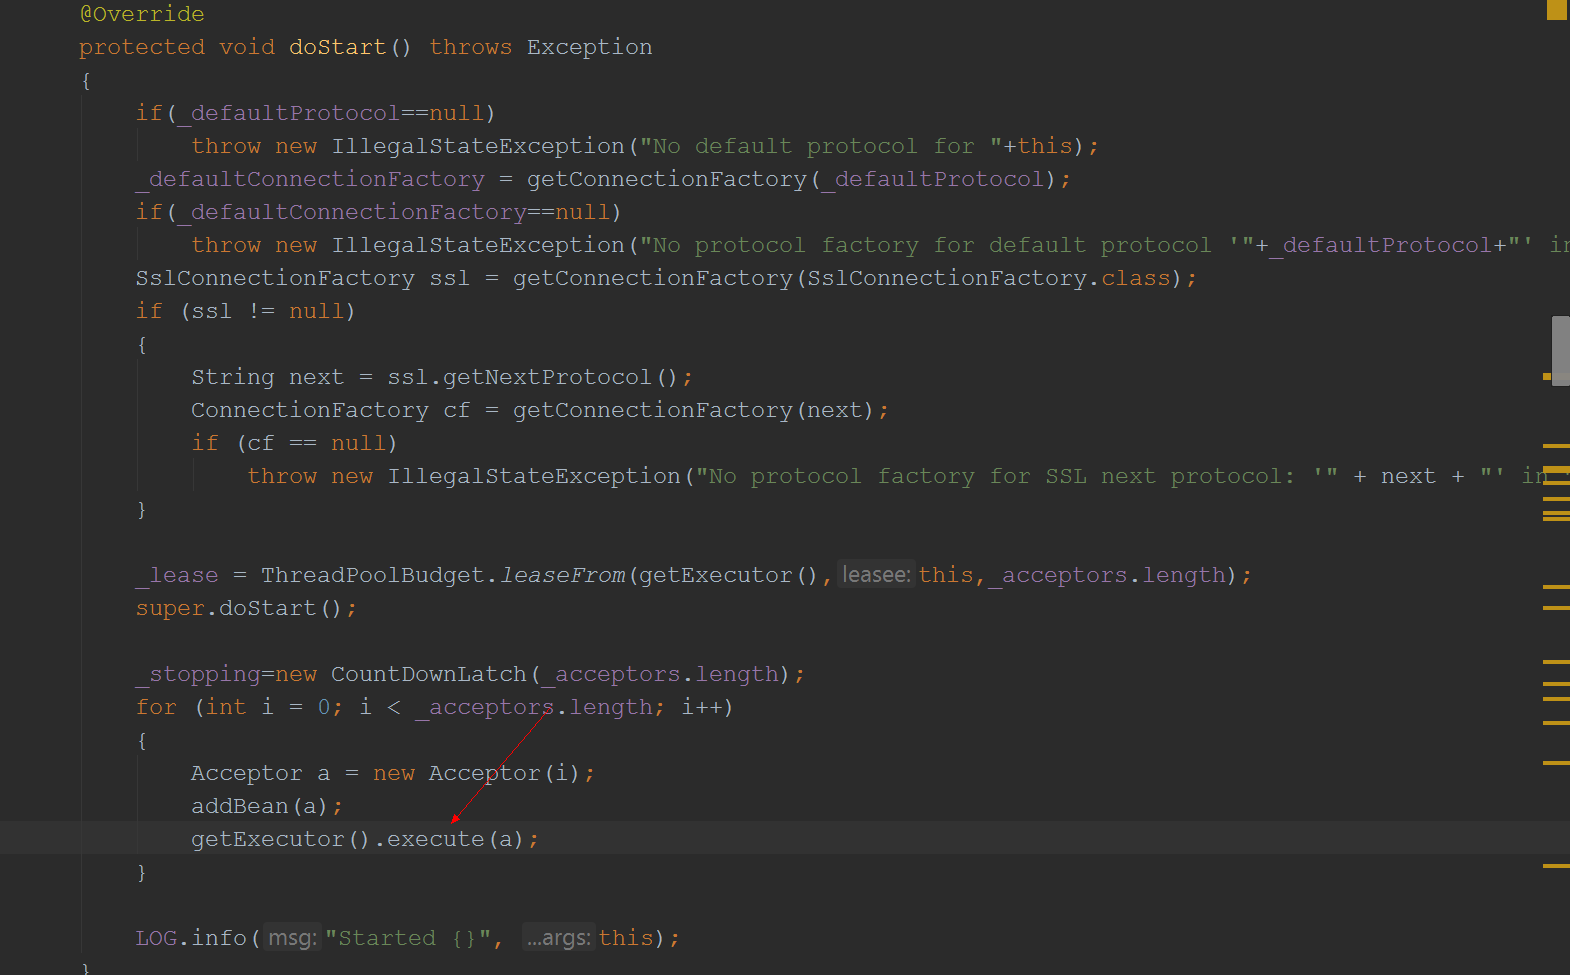Click the cf variable in ConnectionFactory declaration
The height and width of the screenshot is (975, 1570).
coord(456,410)
